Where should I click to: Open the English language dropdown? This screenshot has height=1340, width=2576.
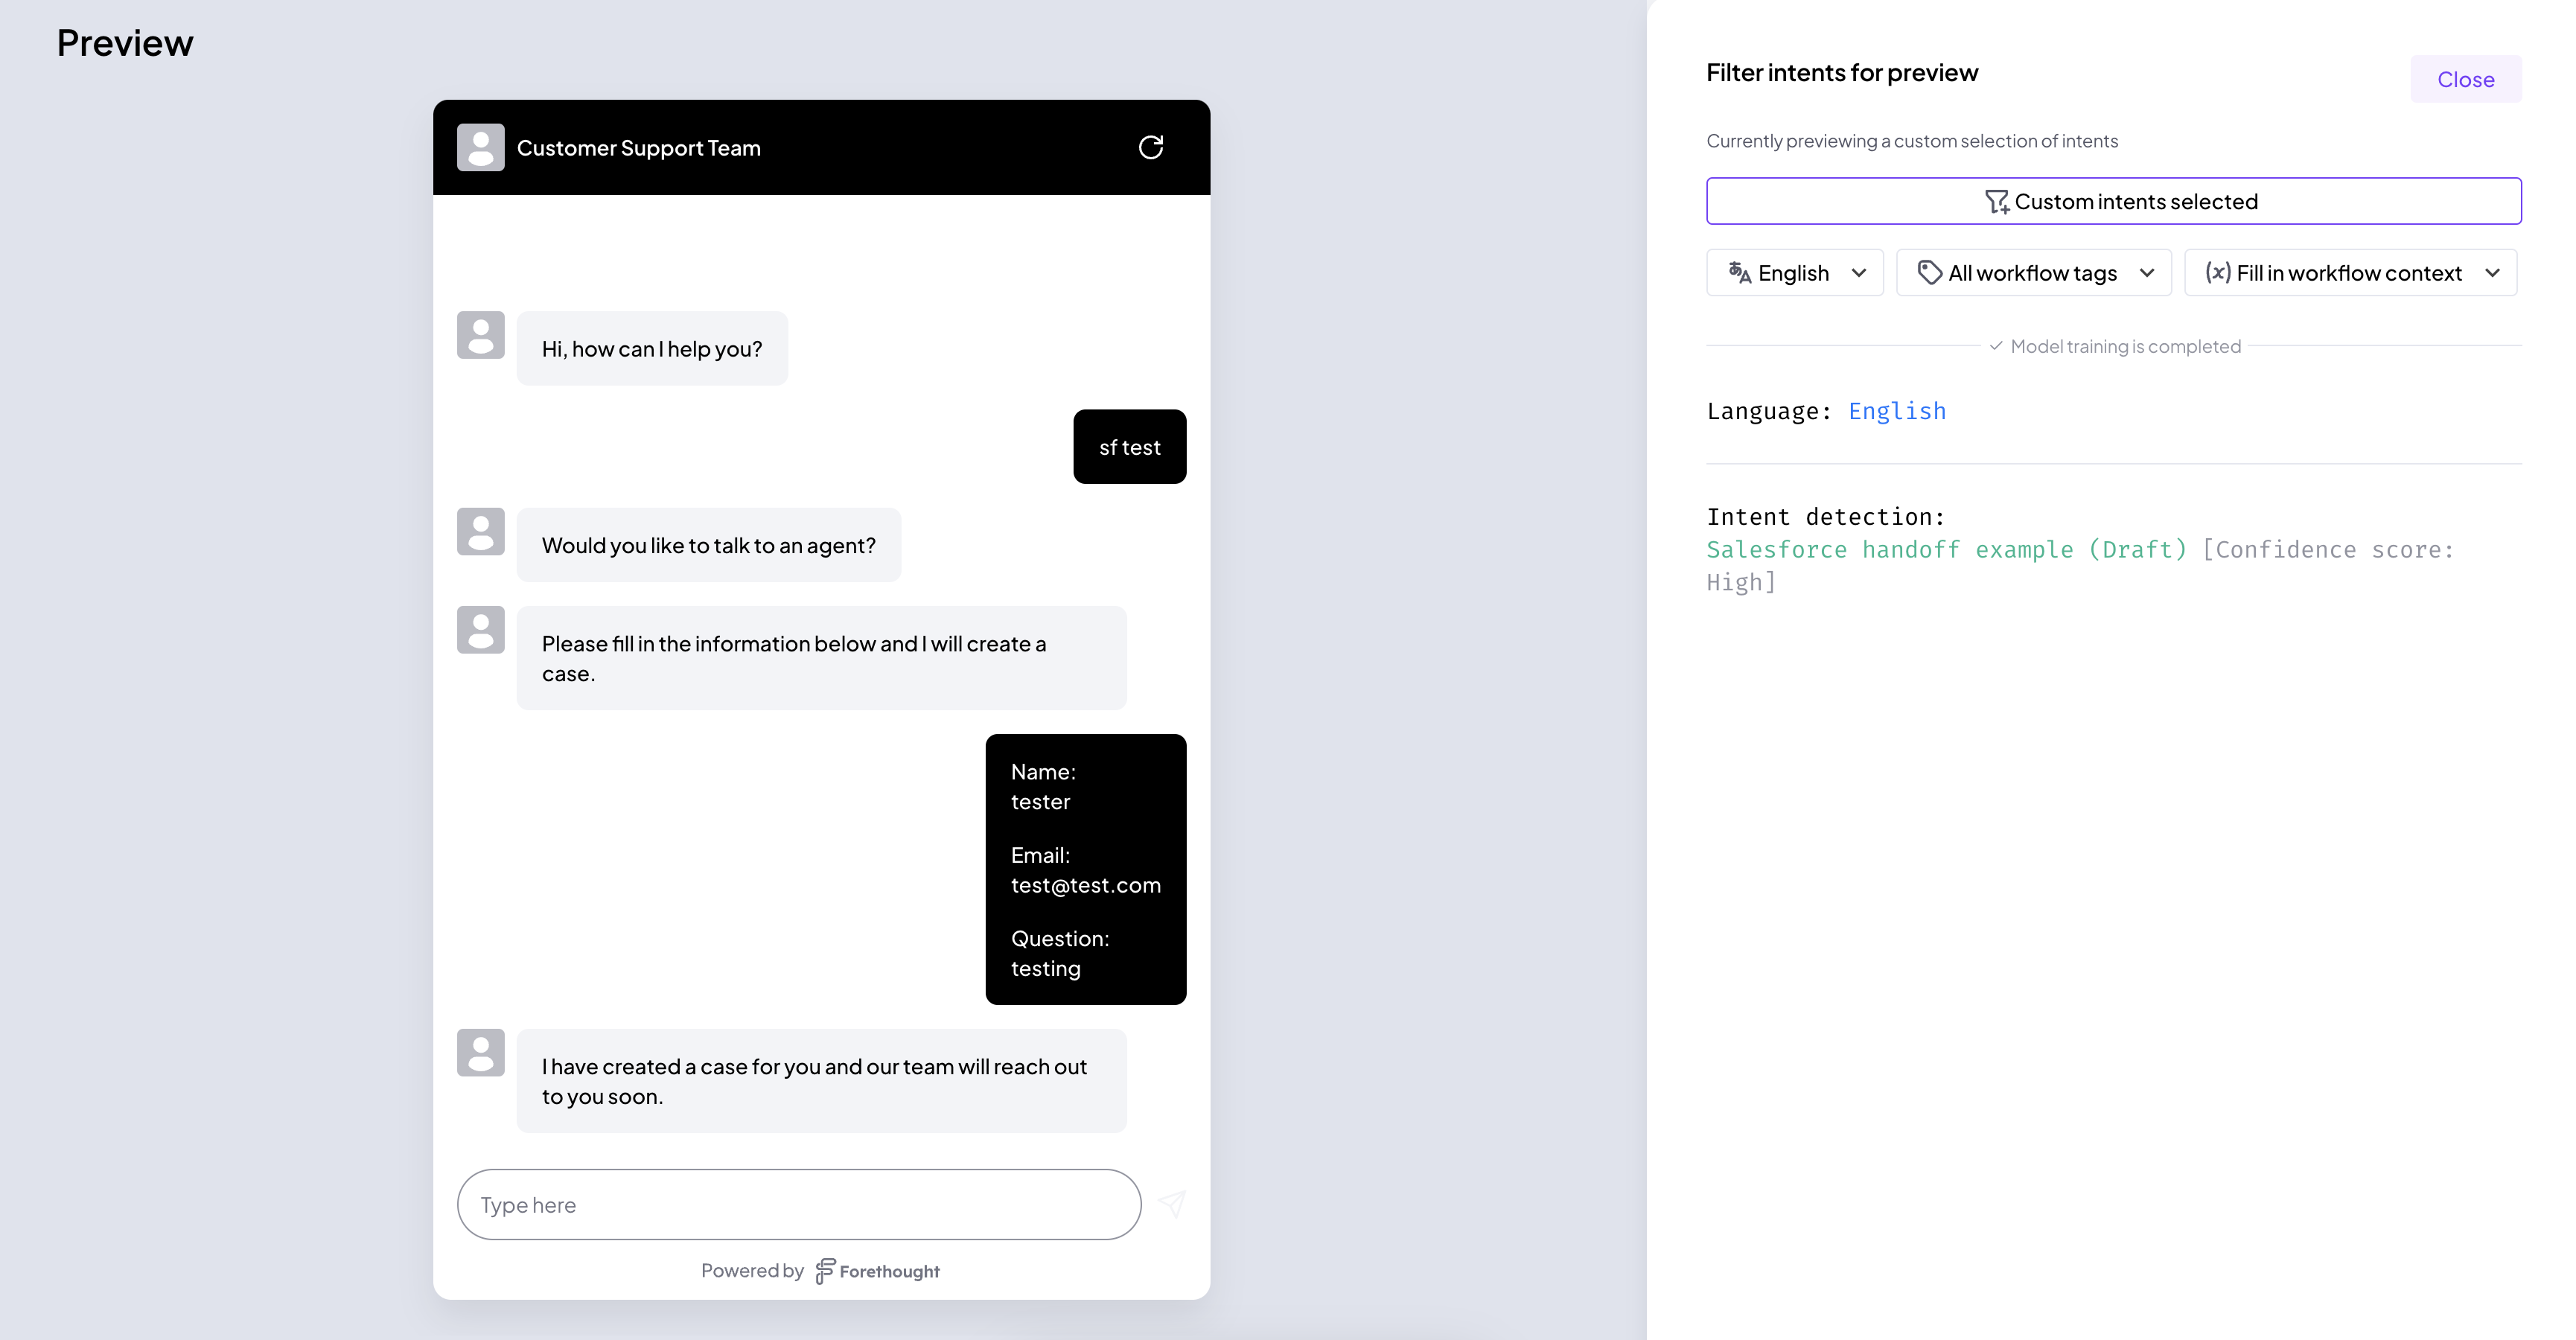pos(1795,273)
